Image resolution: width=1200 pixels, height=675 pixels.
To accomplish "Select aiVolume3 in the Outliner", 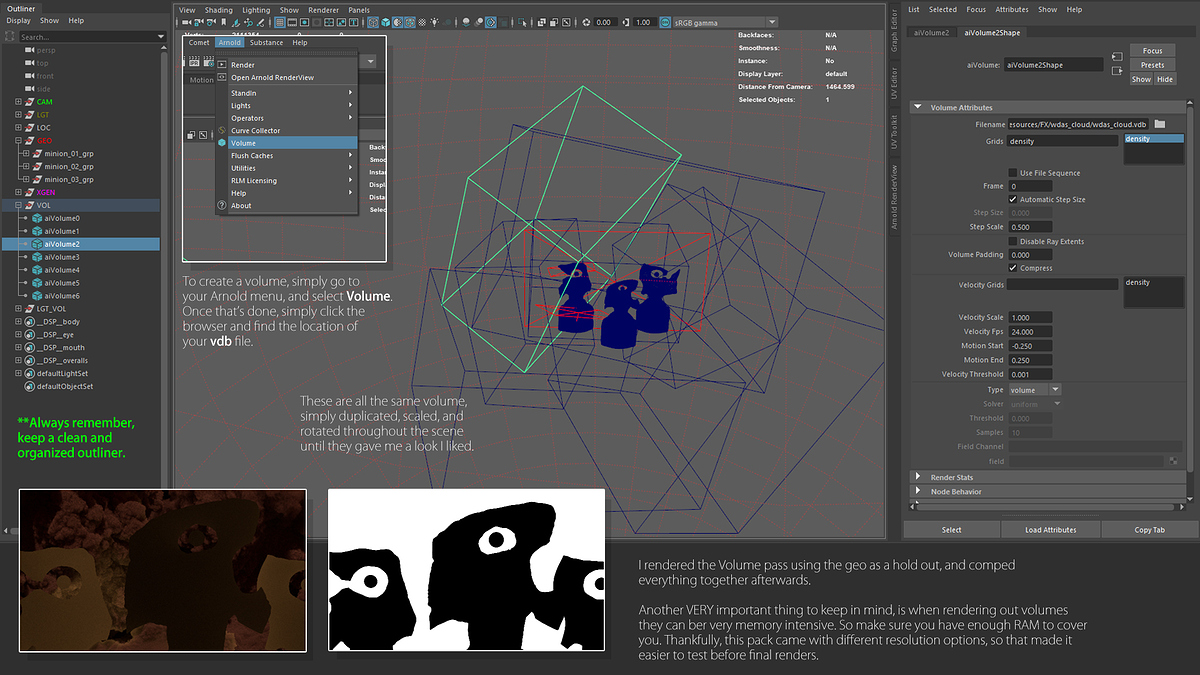I will (x=62, y=257).
